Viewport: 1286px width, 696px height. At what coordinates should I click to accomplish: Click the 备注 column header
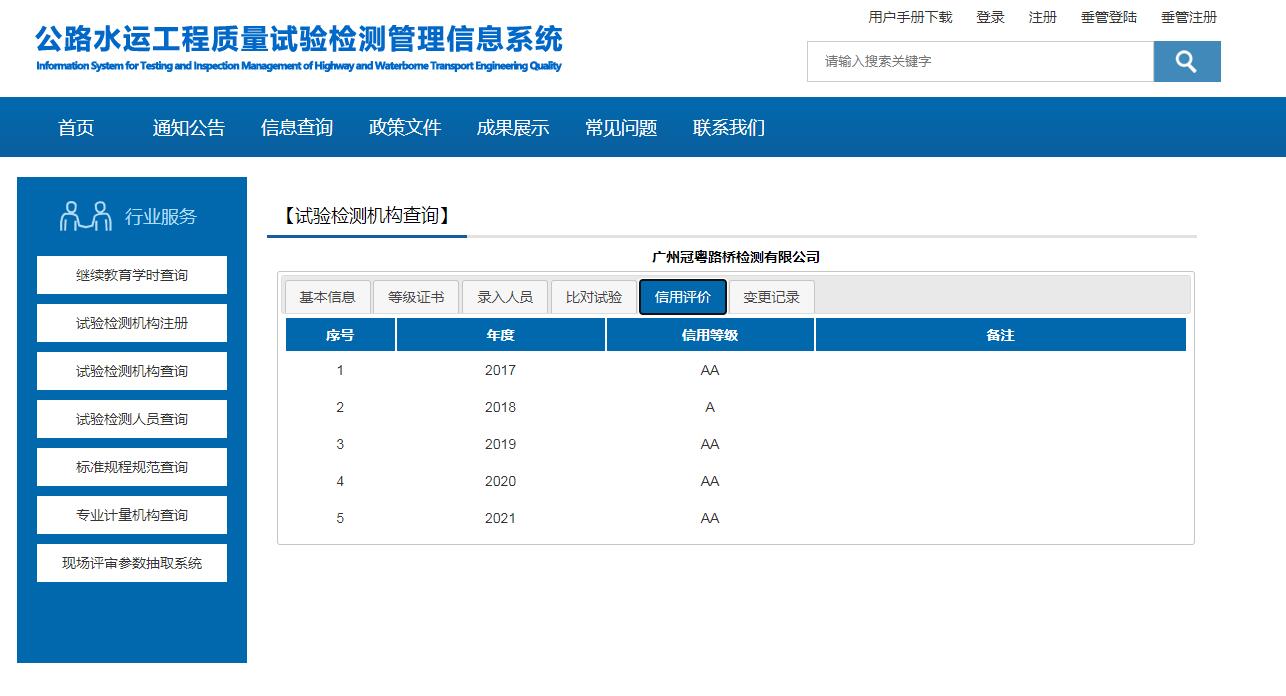tap(1001, 335)
